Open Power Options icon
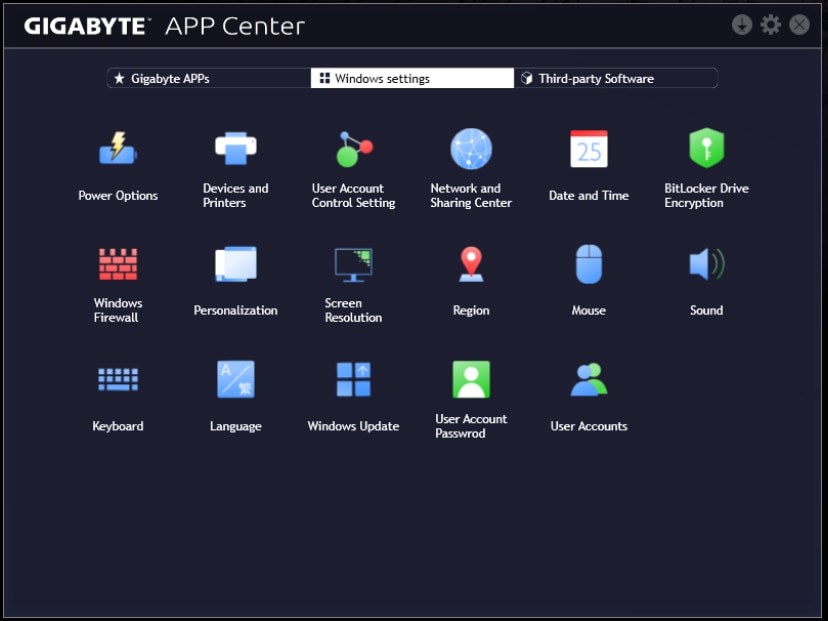Screen dimensions: 828x621 pyautogui.click(x=118, y=150)
